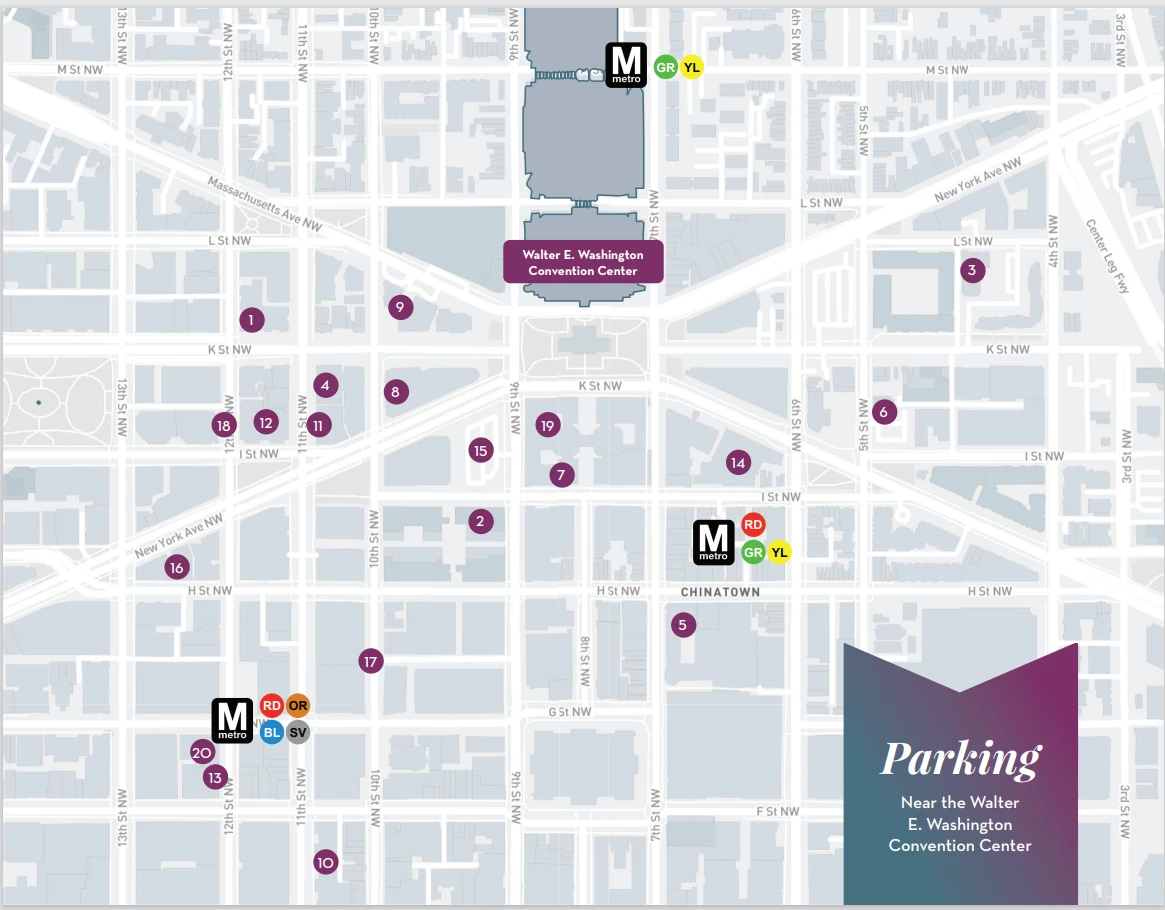Click the Metro icon beside the Convention Center
This screenshot has height=910, width=1165.
click(x=626, y=66)
